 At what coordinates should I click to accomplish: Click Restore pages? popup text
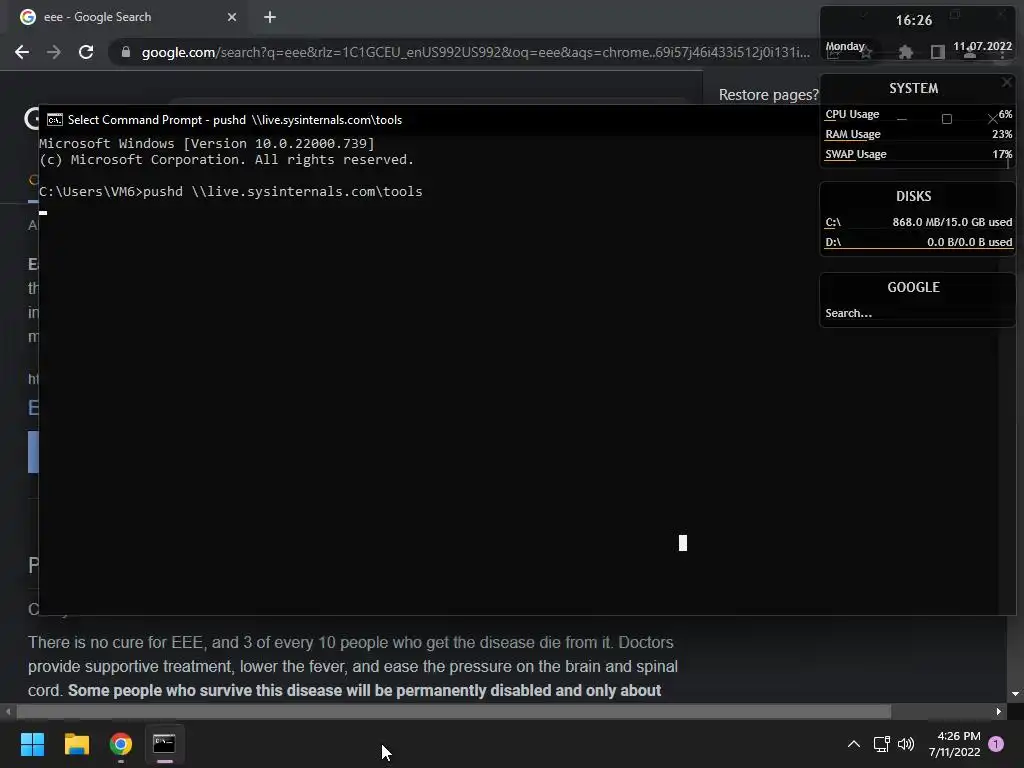tap(769, 95)
